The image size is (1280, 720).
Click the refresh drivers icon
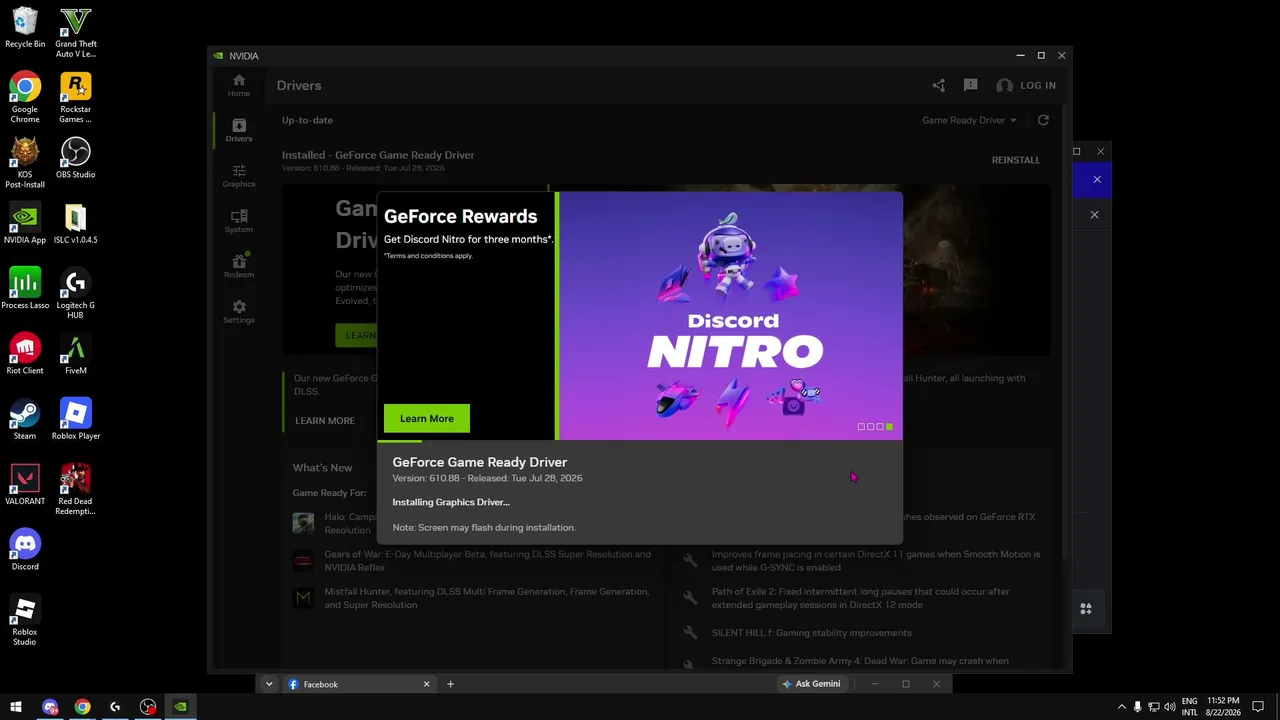(x=1043, y=120)
